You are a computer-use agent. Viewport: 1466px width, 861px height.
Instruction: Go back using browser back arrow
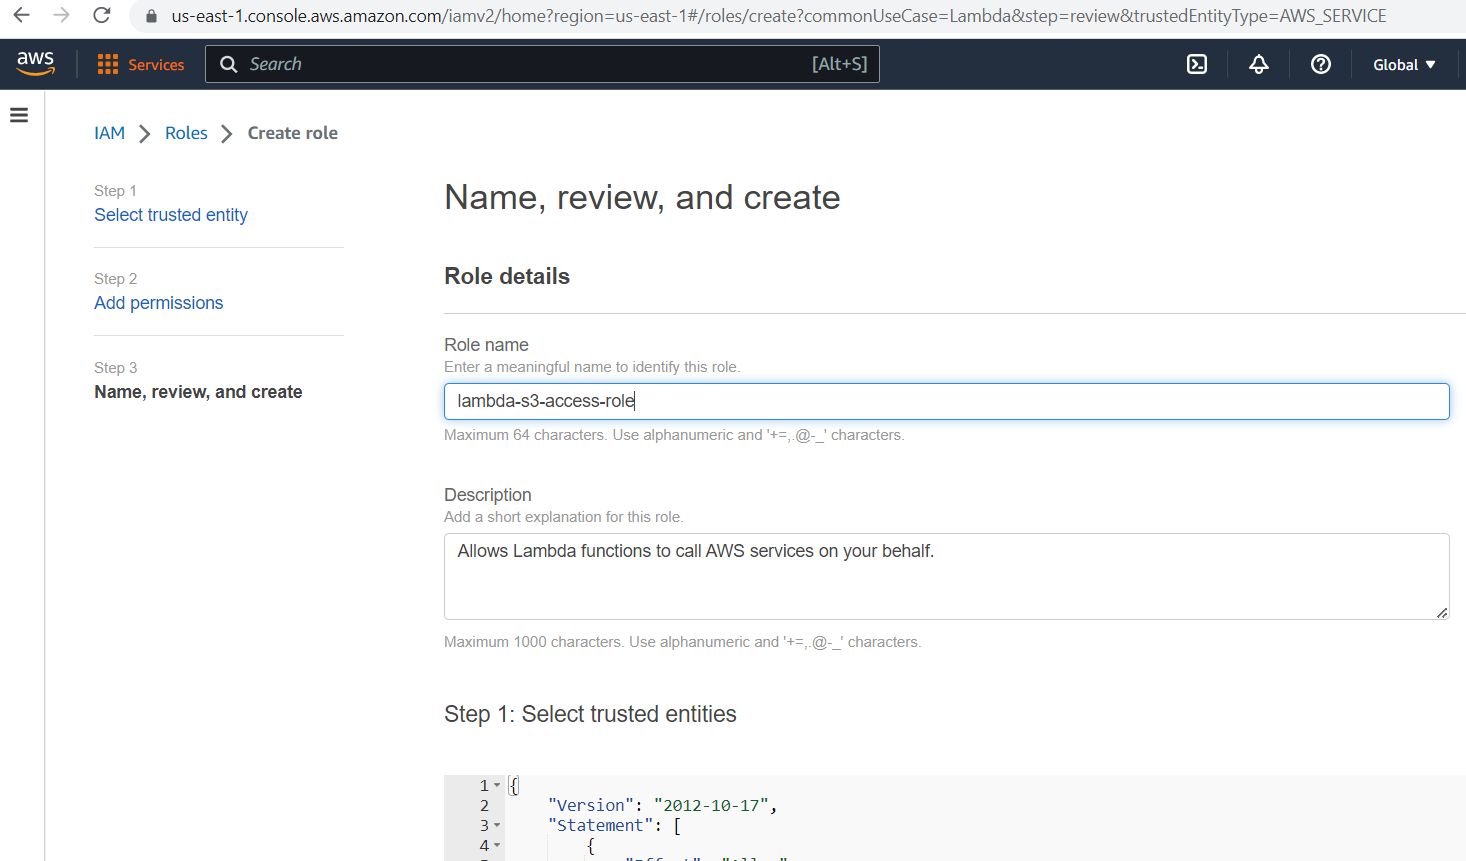click(x=21, y=16)
